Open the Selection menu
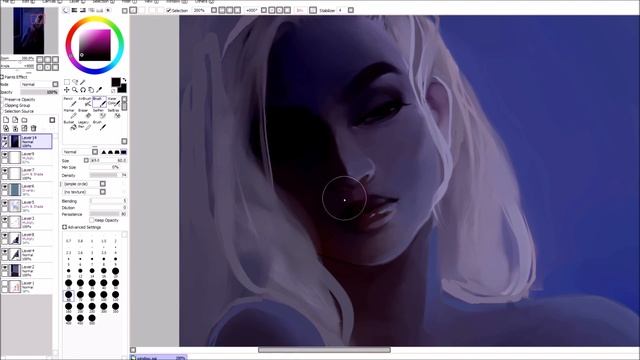This screenshot has width=640, height=360. (102, 2)
